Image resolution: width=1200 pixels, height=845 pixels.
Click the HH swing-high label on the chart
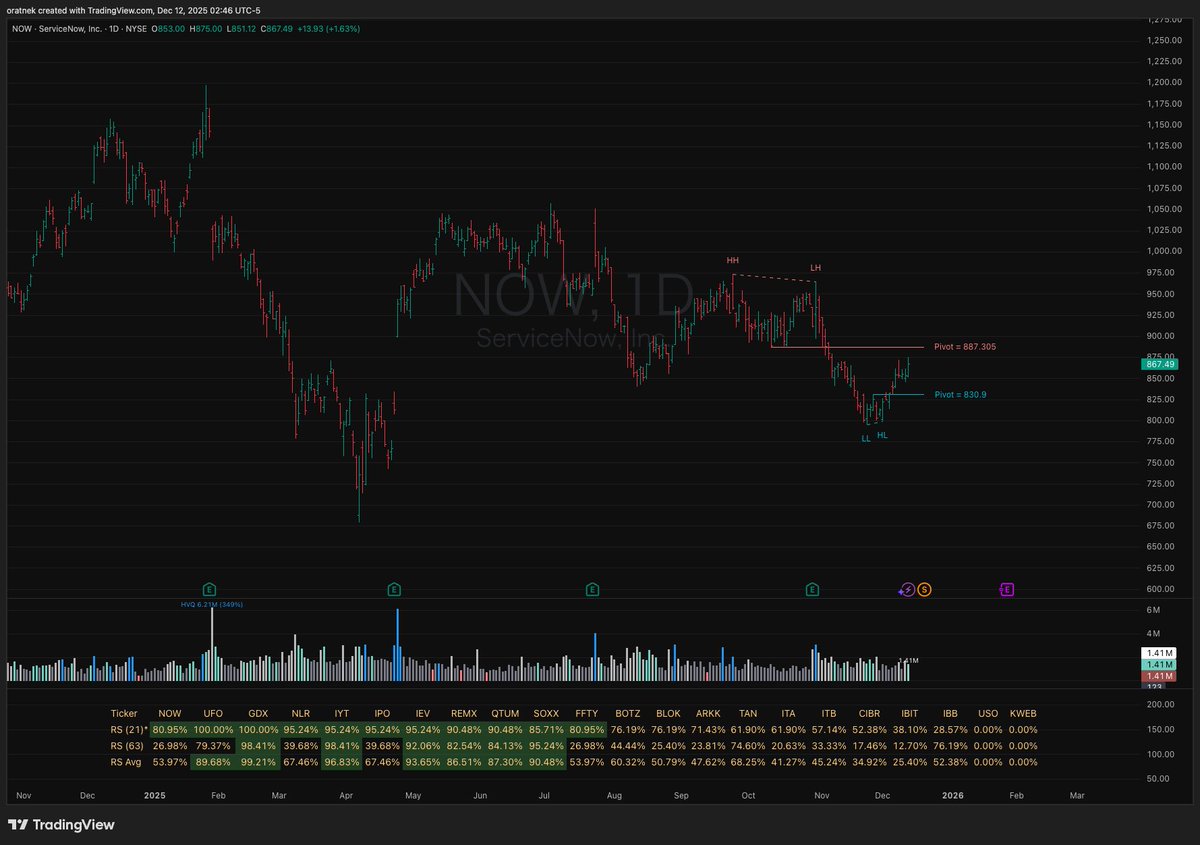click(x=732, y=261)
